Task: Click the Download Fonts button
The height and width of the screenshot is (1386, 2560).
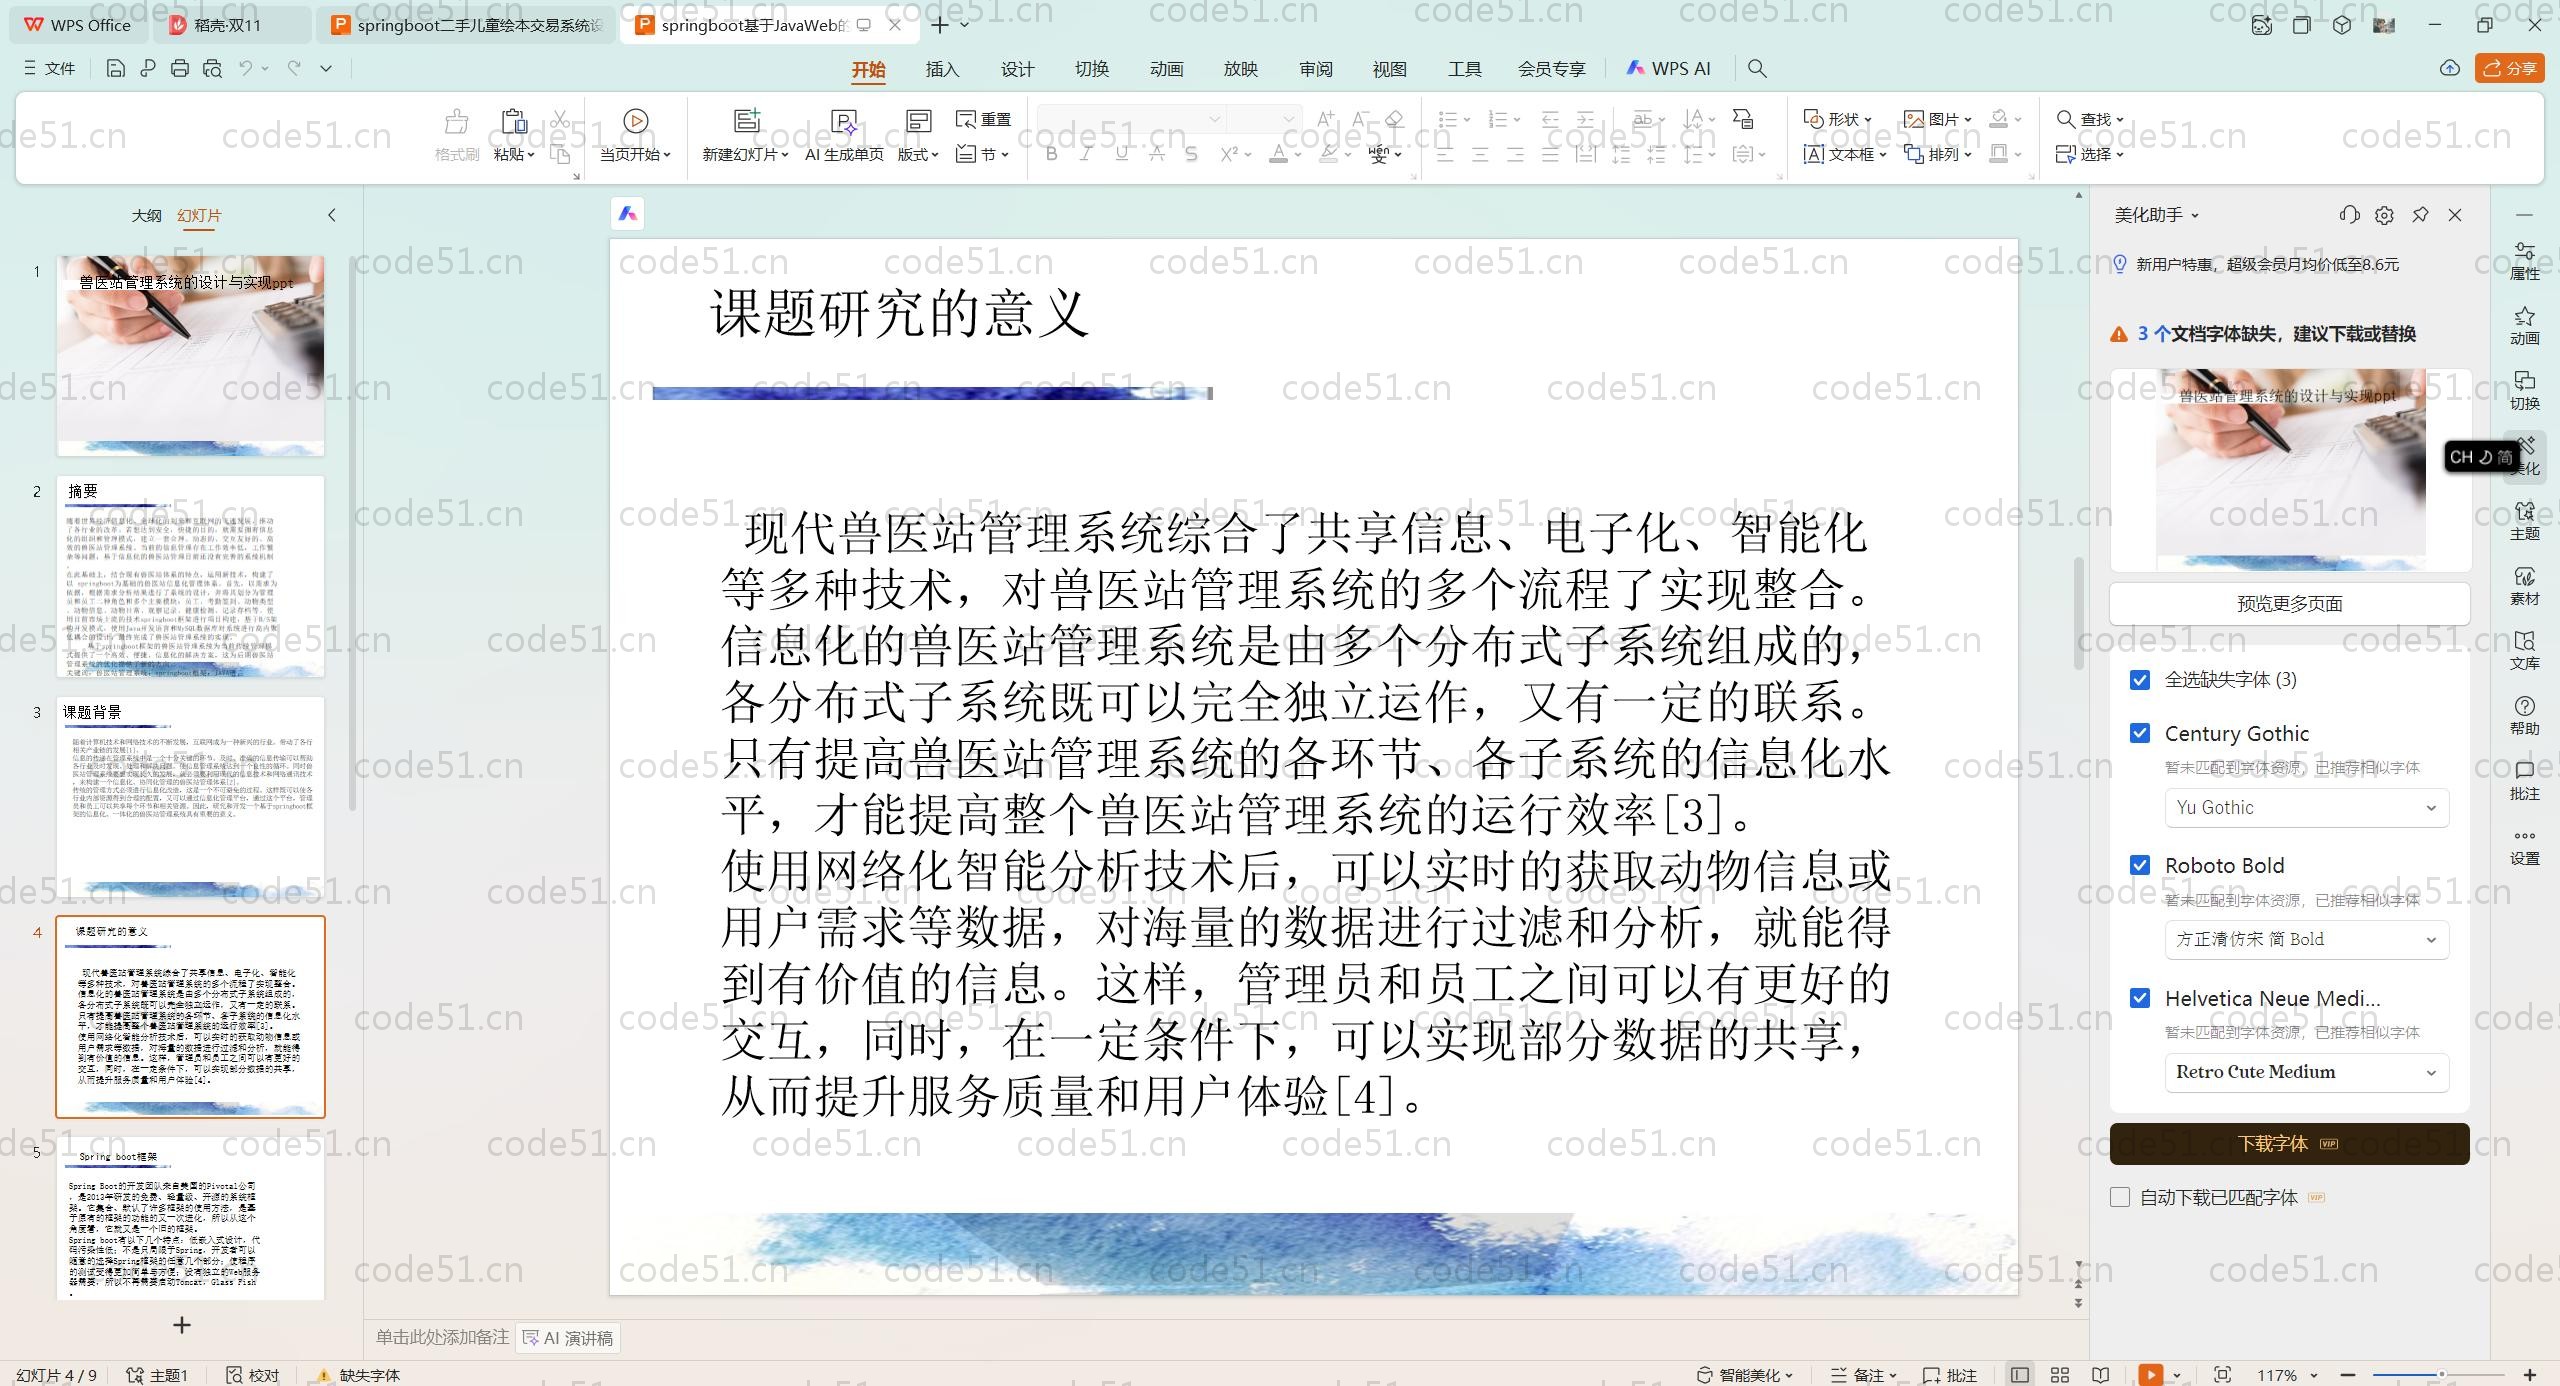Action: (2289, 1144)
